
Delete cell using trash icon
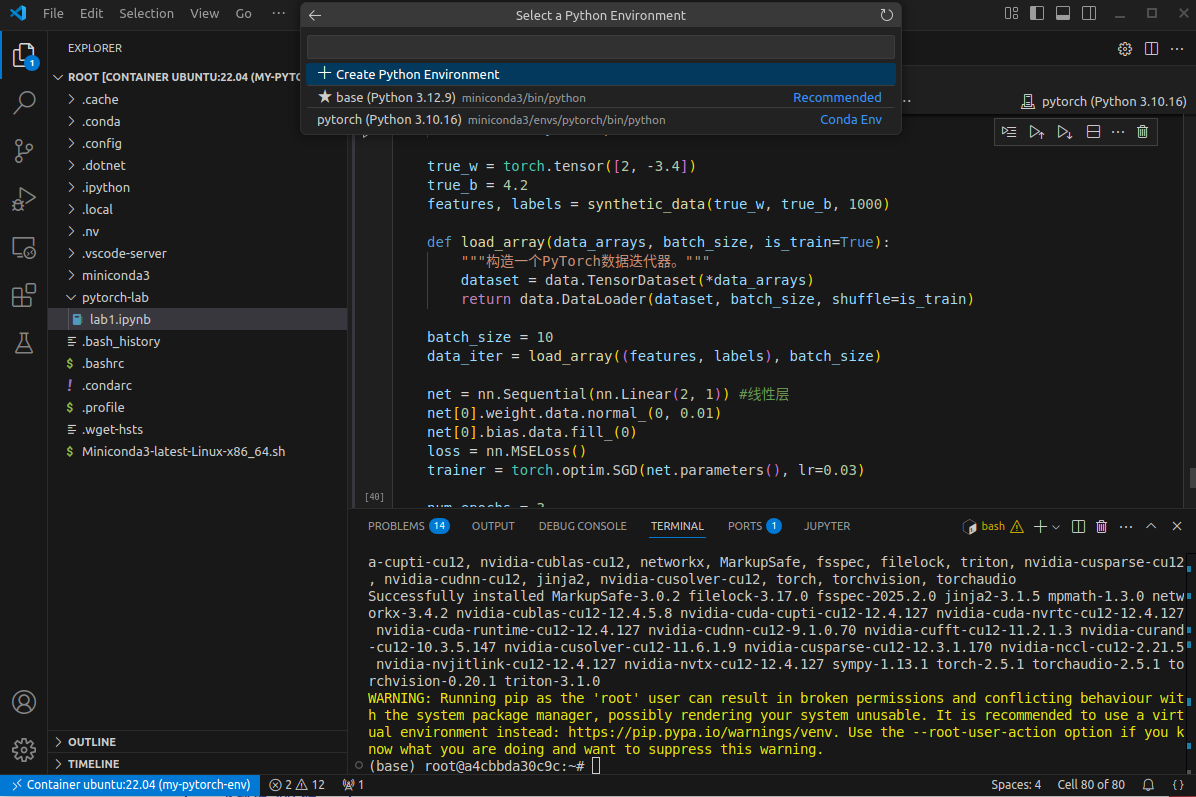pos(1142,131)
